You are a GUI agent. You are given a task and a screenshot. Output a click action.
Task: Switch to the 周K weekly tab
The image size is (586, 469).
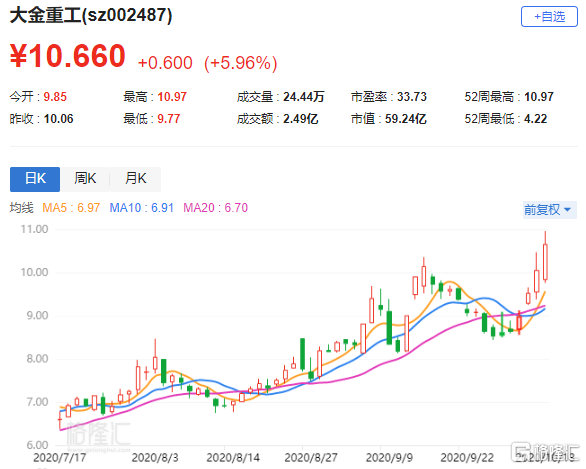click(x=85, y=179)
